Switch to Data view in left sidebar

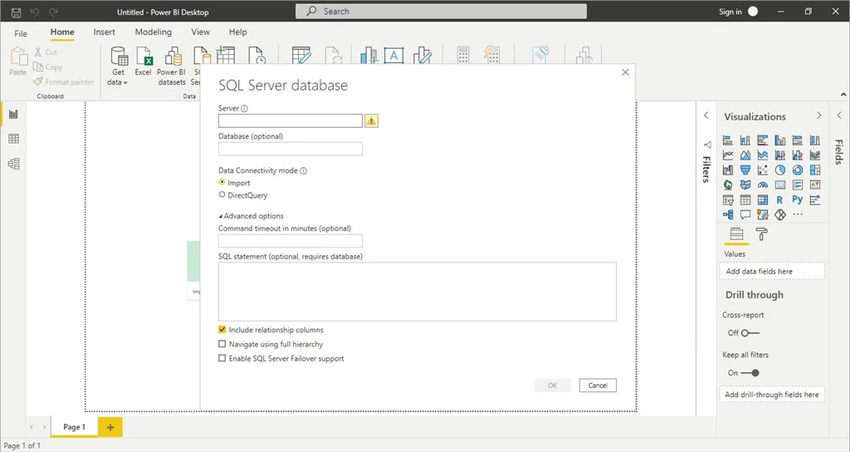pyautogui.click(x=14, y=139)
